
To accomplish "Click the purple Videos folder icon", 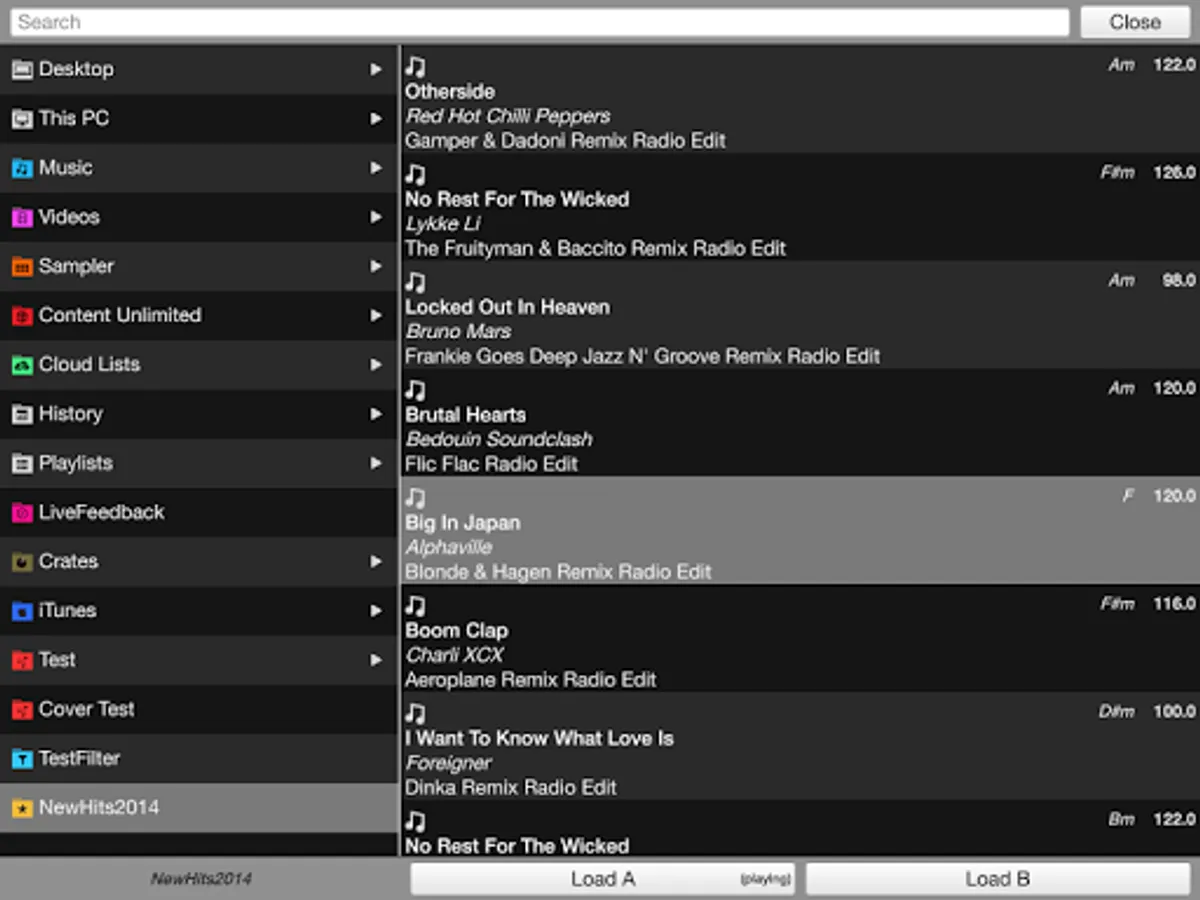I will (x=22, y=217).
